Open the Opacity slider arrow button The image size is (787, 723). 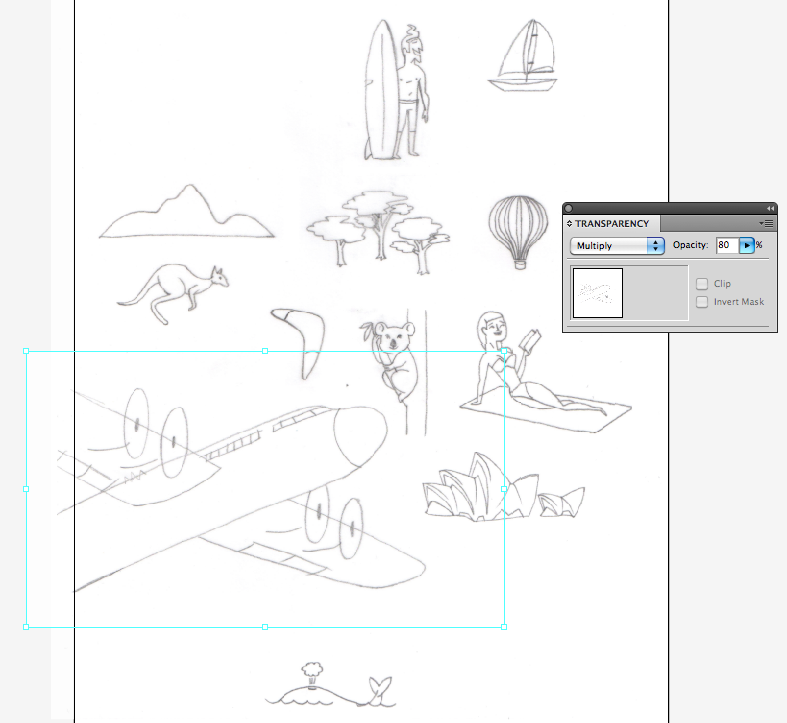click(747, 246)
